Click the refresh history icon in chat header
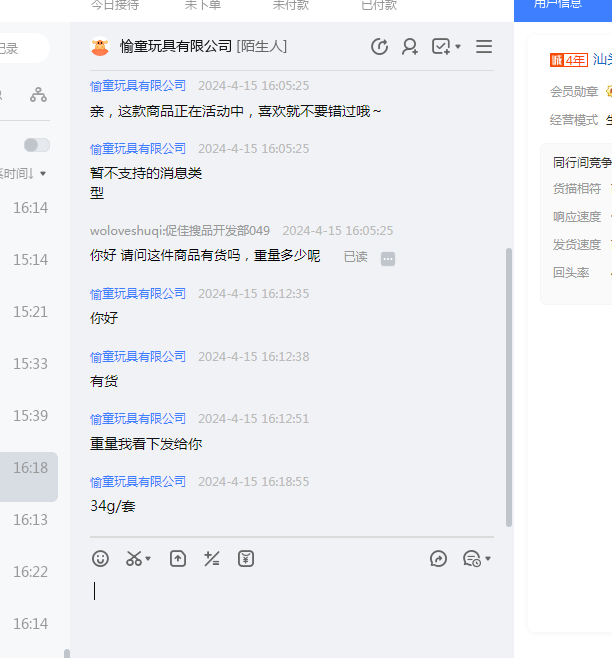The width and height of the screenshot is (612, 658). click(379, 47)
